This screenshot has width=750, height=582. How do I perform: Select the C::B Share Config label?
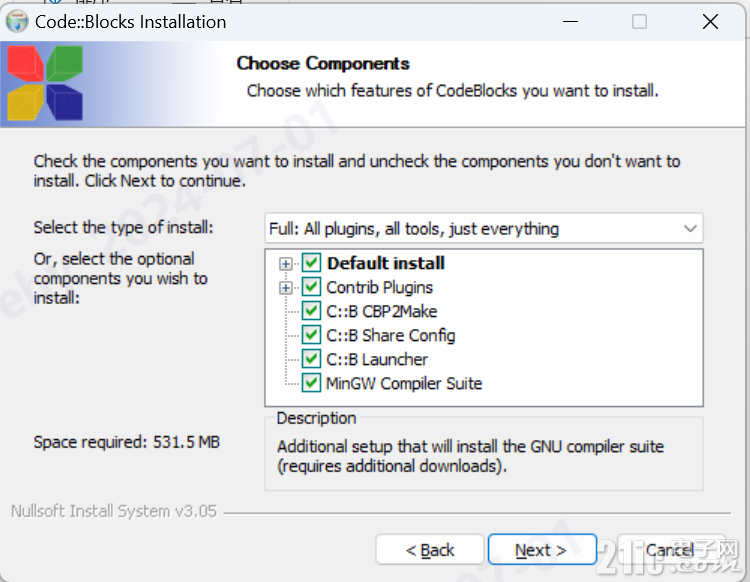point(390,335)
